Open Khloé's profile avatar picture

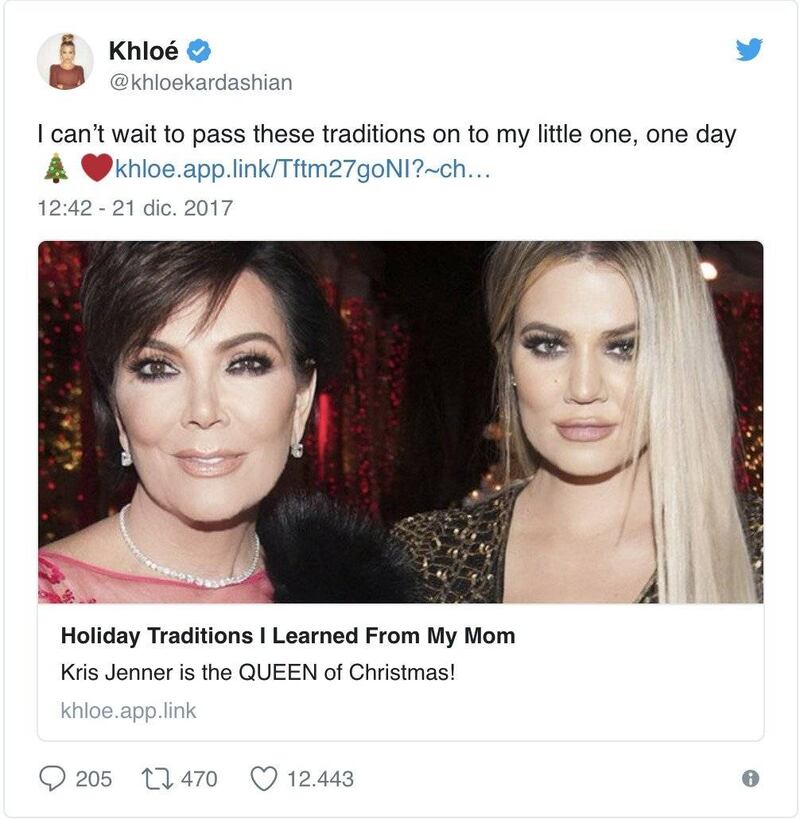(65, 62)
